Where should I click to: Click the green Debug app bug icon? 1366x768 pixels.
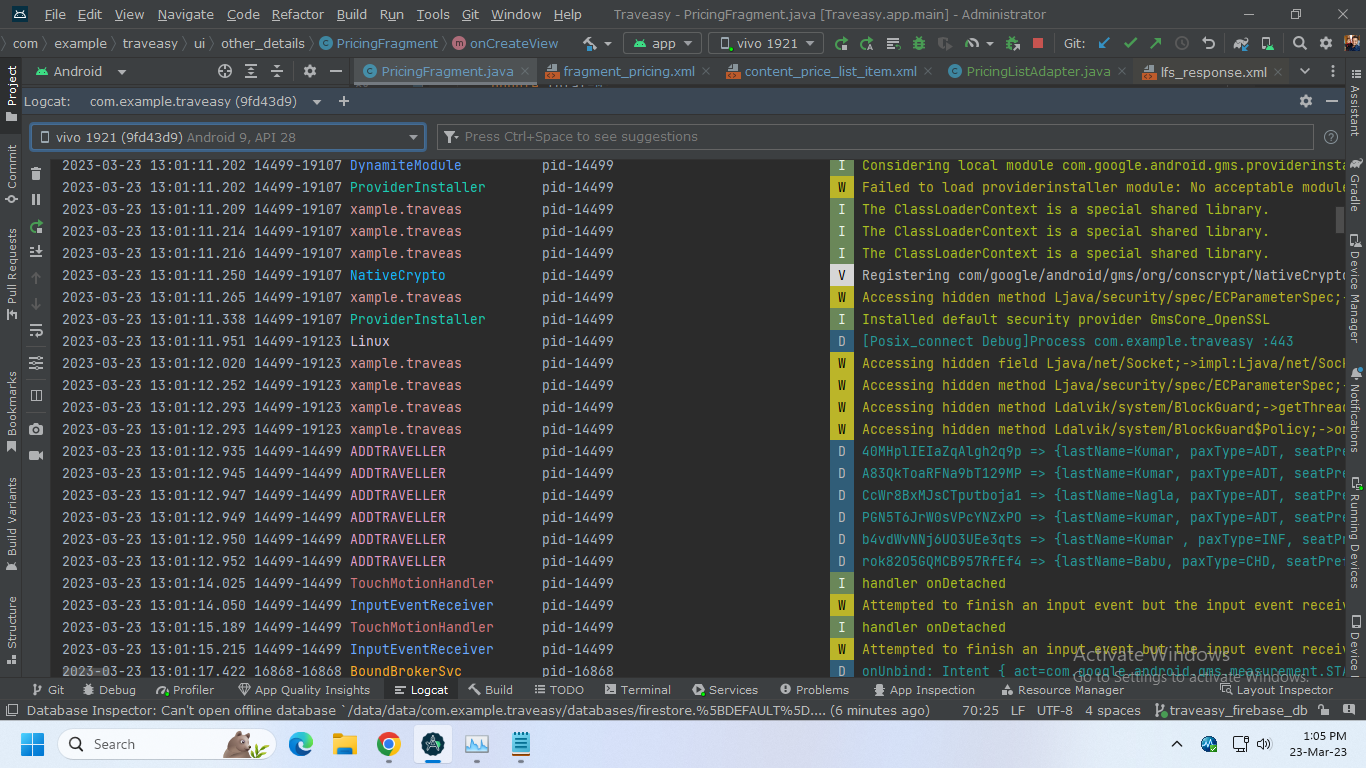pos(919,44)
